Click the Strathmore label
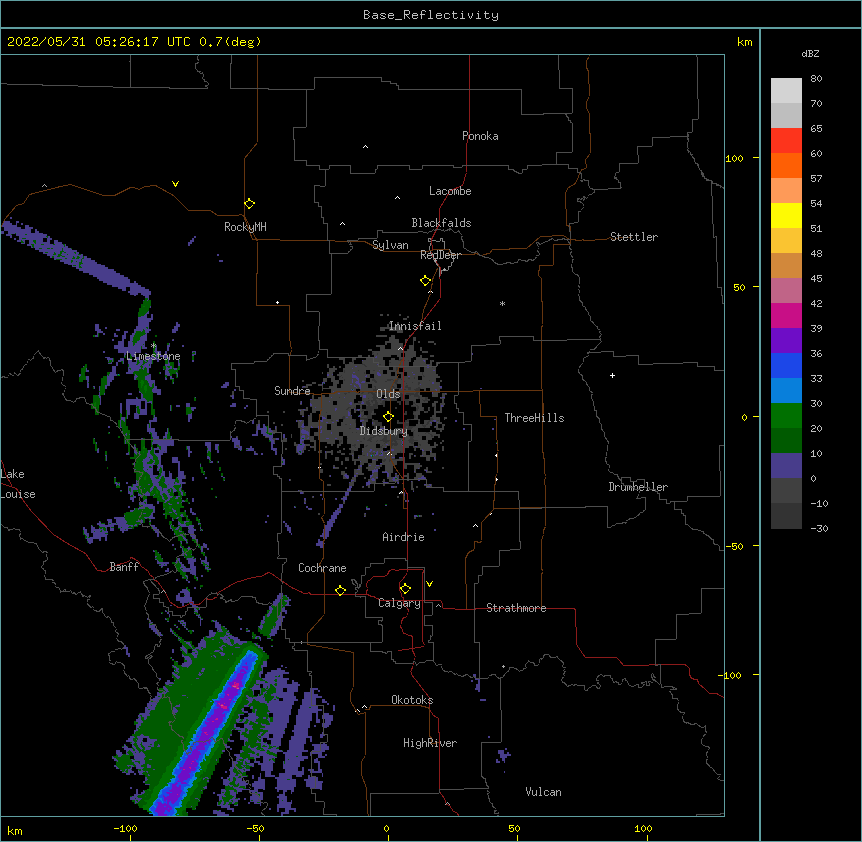Image resolution: width=862 pixels, height=842 pixels. tap(516, 608)
